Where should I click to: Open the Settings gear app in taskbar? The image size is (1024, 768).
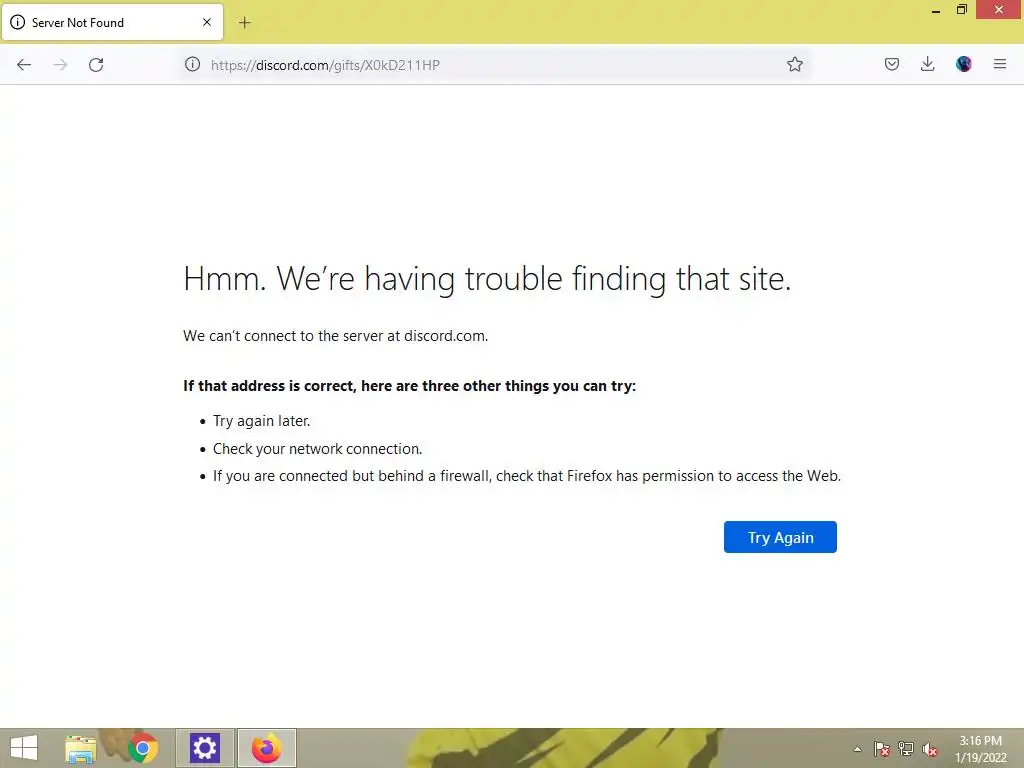pyautogui.click(x=204, y=748)
